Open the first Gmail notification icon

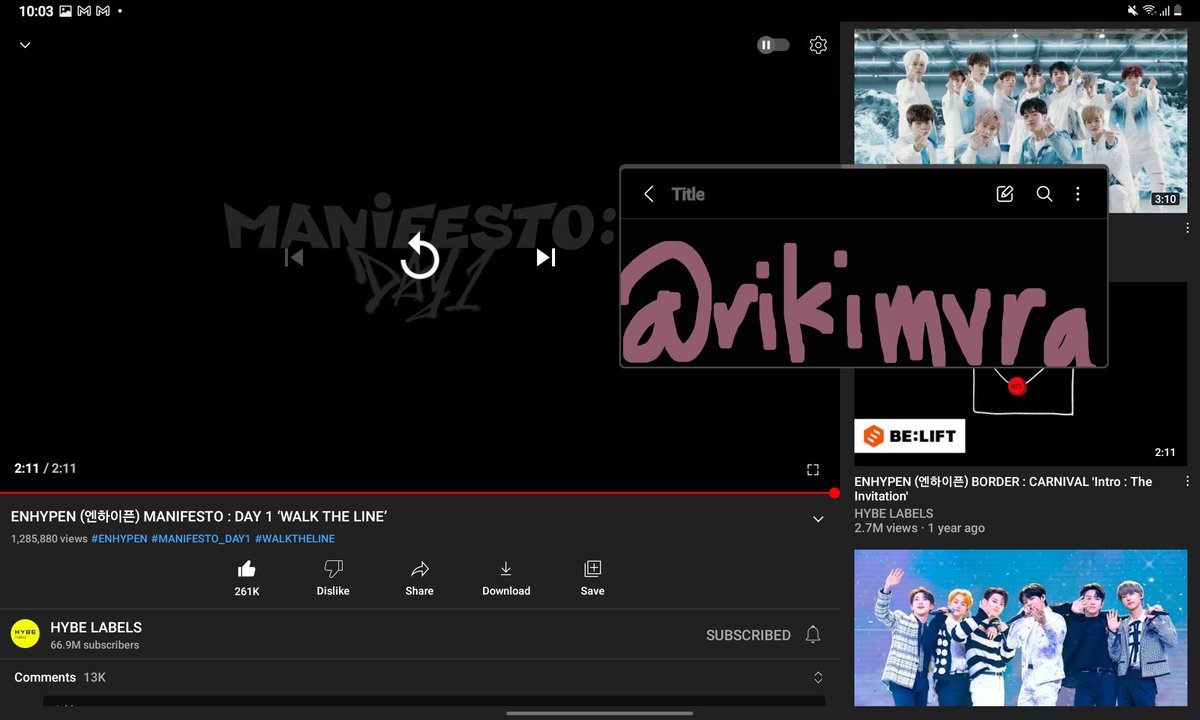click(84, 11)
